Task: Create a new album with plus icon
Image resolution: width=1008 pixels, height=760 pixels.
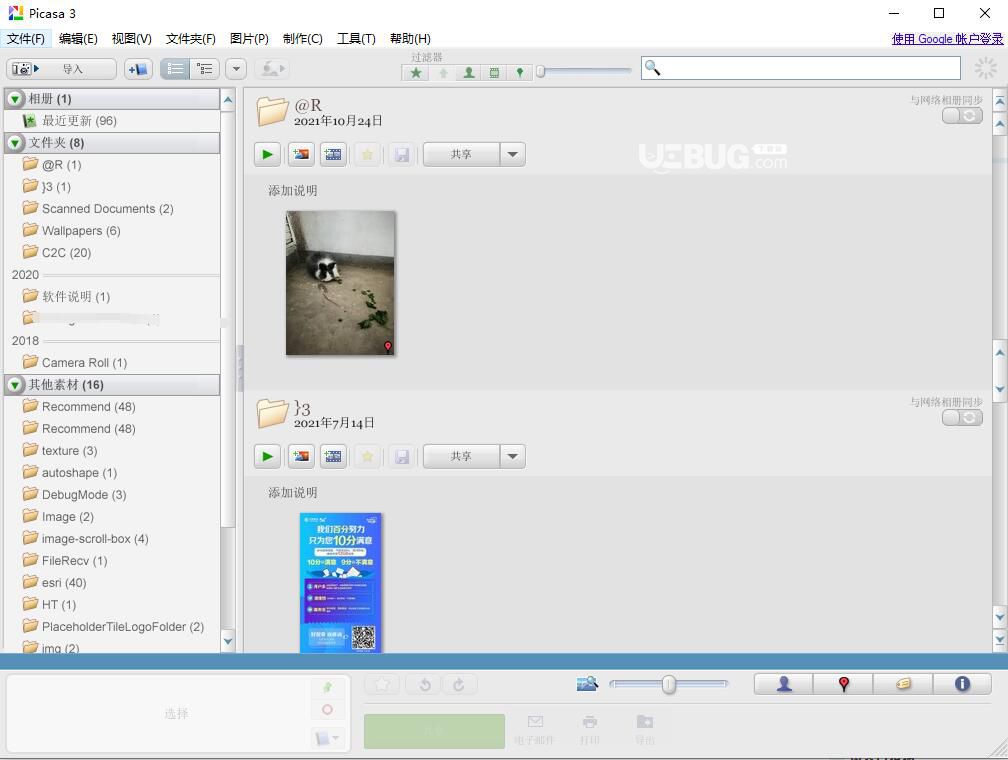Action: pyautogui.click(x=138, y=69)
